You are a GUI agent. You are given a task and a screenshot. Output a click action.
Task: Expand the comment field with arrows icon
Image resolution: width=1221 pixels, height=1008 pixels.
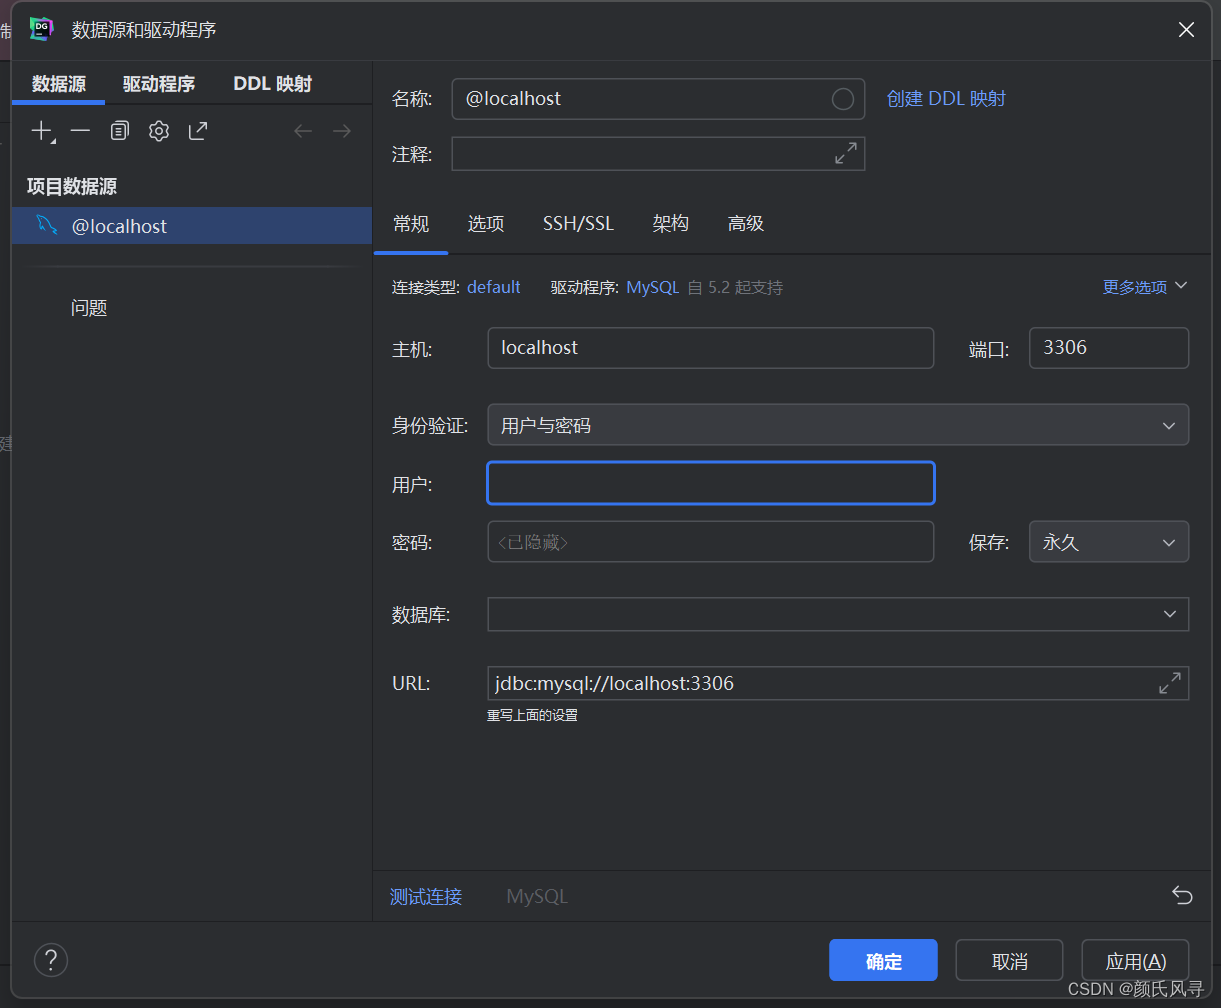click(x=846, y=153)
